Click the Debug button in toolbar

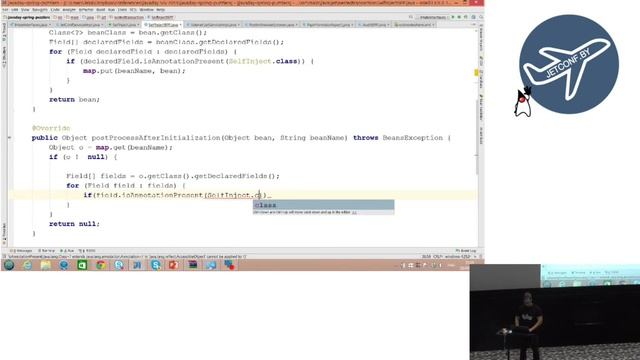tap(459, 17)
